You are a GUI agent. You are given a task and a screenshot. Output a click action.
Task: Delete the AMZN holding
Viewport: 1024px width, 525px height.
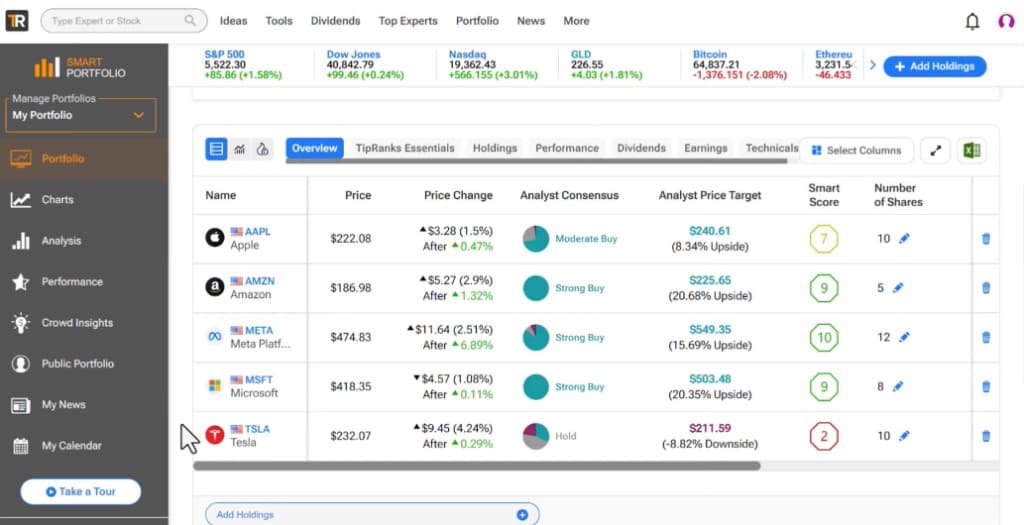[x=986, y=288]
